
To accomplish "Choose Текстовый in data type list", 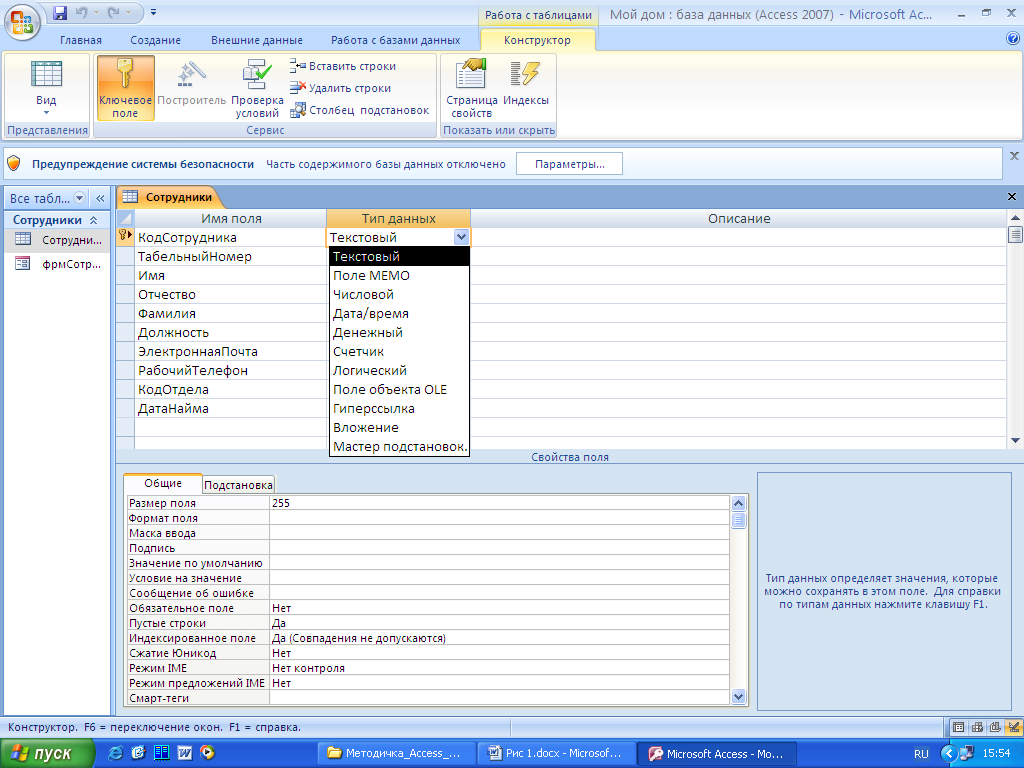I will coord(399,257).
